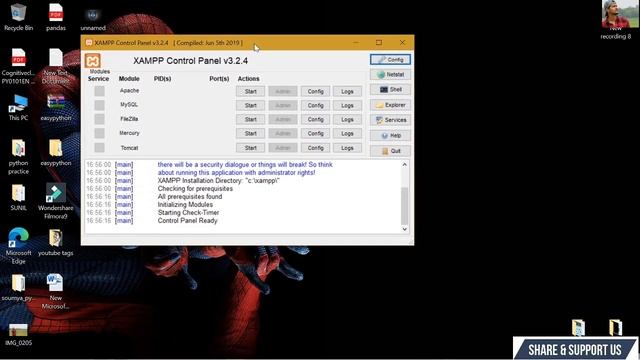Open Config for Mercury
Screen dimensions: 640x360
point(315,133)
